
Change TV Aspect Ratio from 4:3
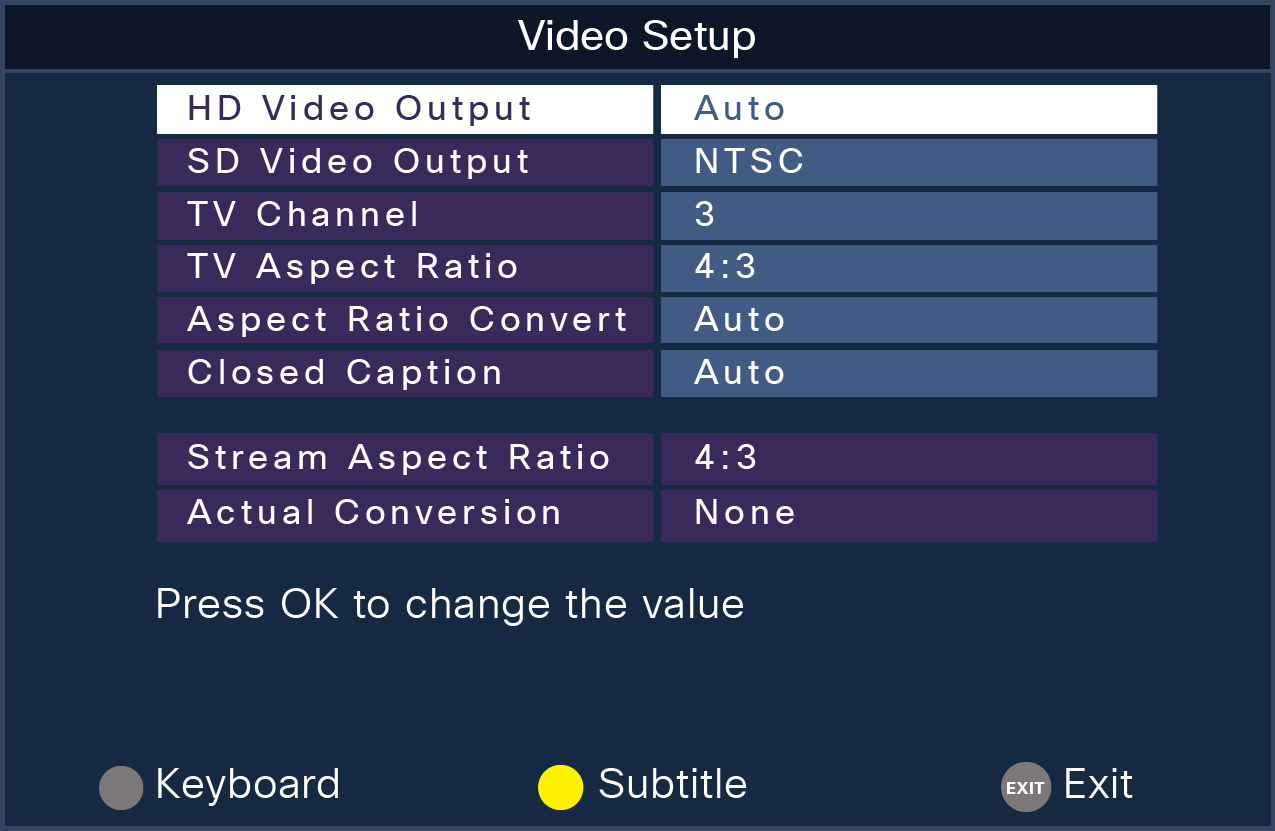click(x=906, y=267)
